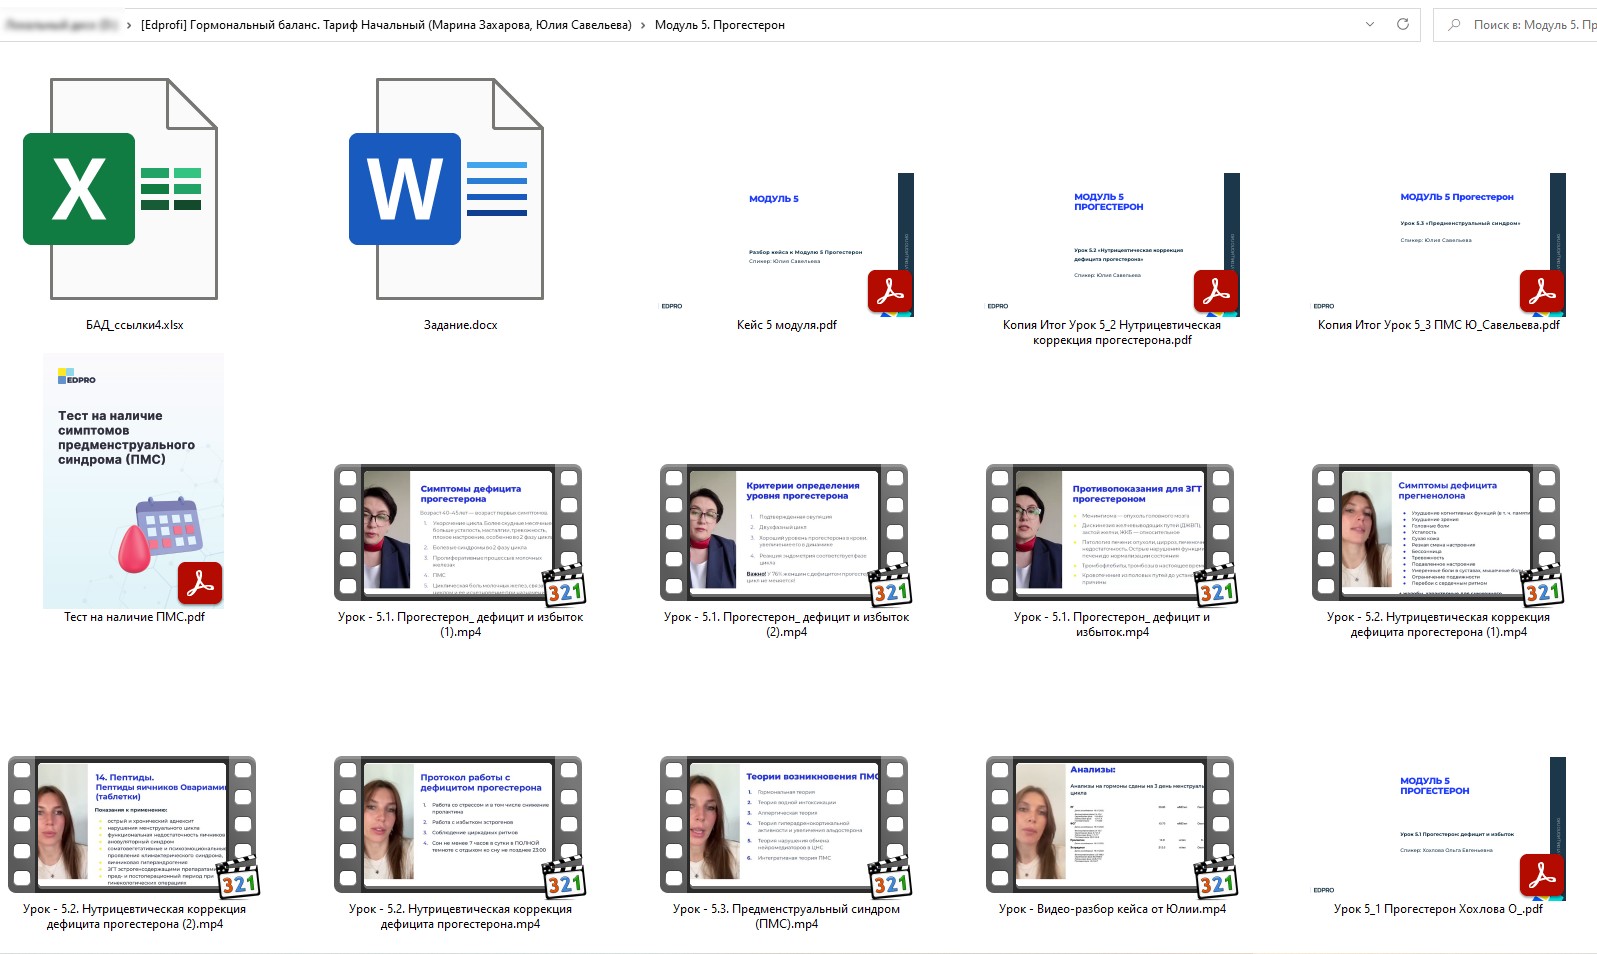
Task: Open Видео-разбор кейса от Юлии.mp4
Action: pos(1112,824)
